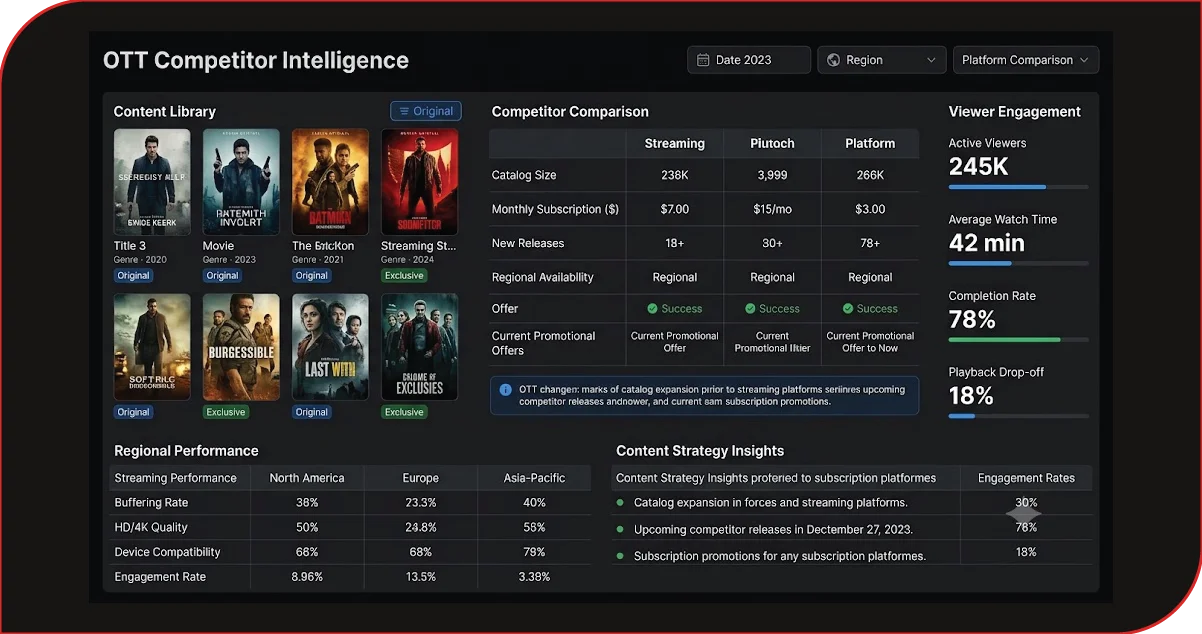Open the Exclusies poster thumbnail

point(420,347)
